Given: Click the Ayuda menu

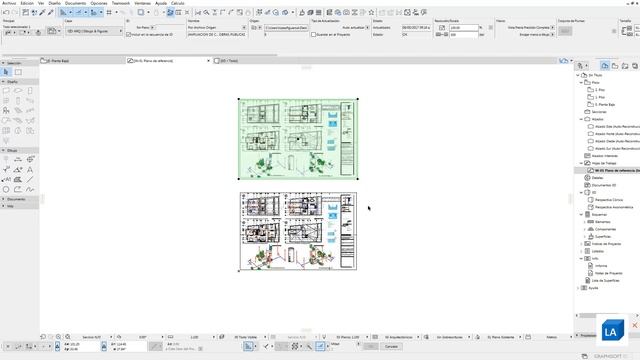Looking at the screenshot, I should coord(161,3).
